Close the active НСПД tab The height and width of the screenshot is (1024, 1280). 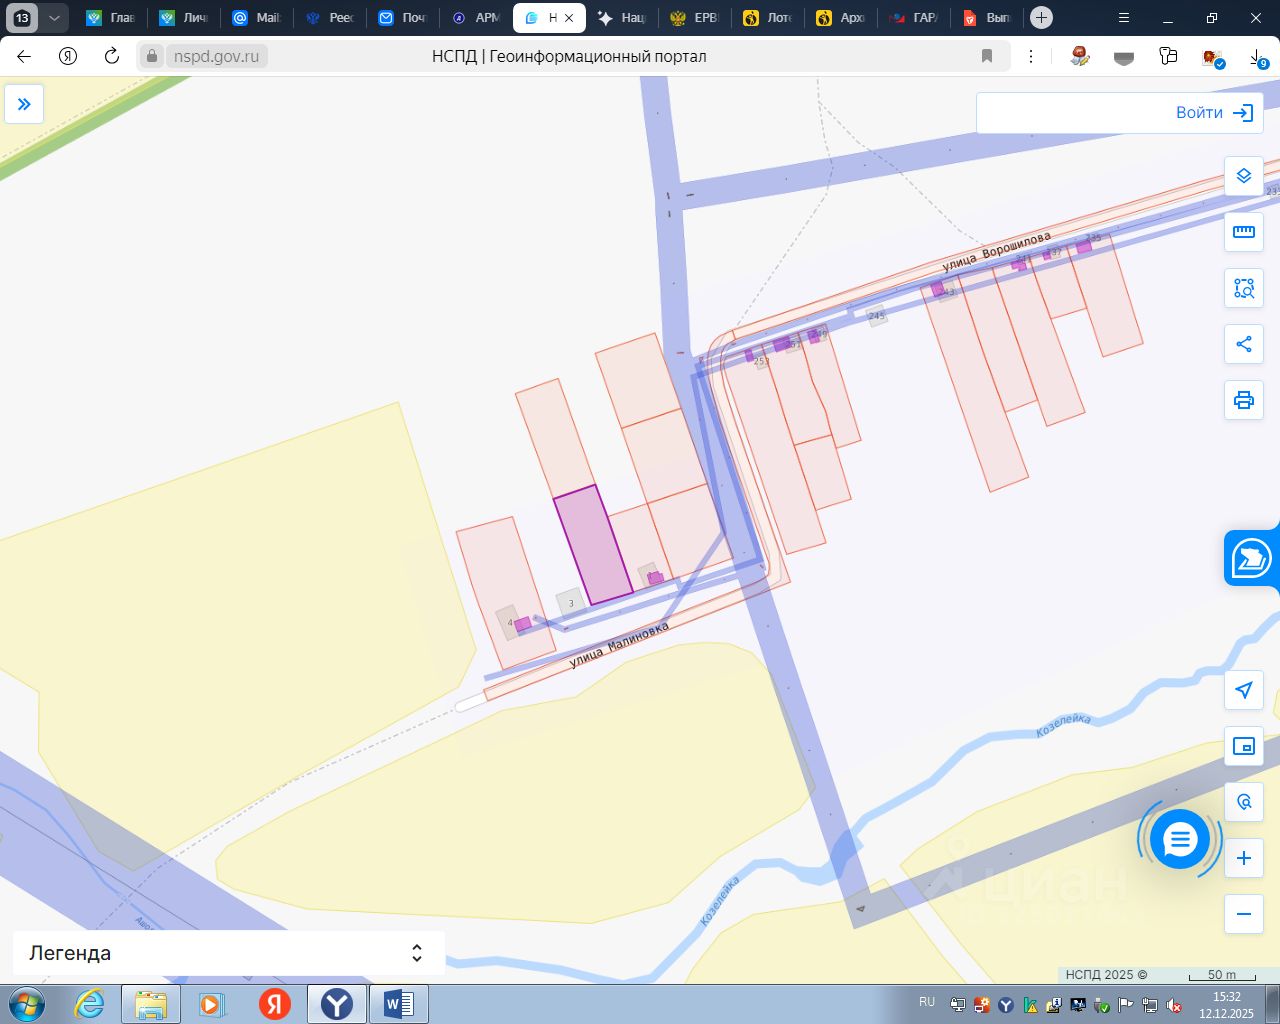coord(569,18)
